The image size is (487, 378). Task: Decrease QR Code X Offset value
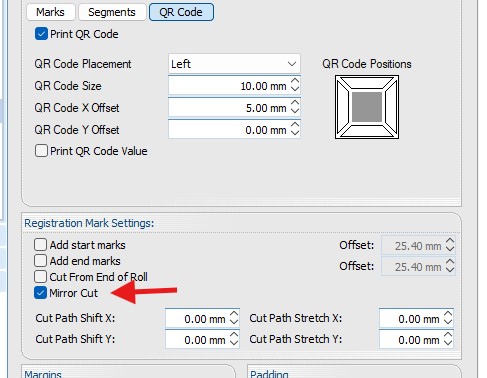pyautogui.click(x=295, y=111)
